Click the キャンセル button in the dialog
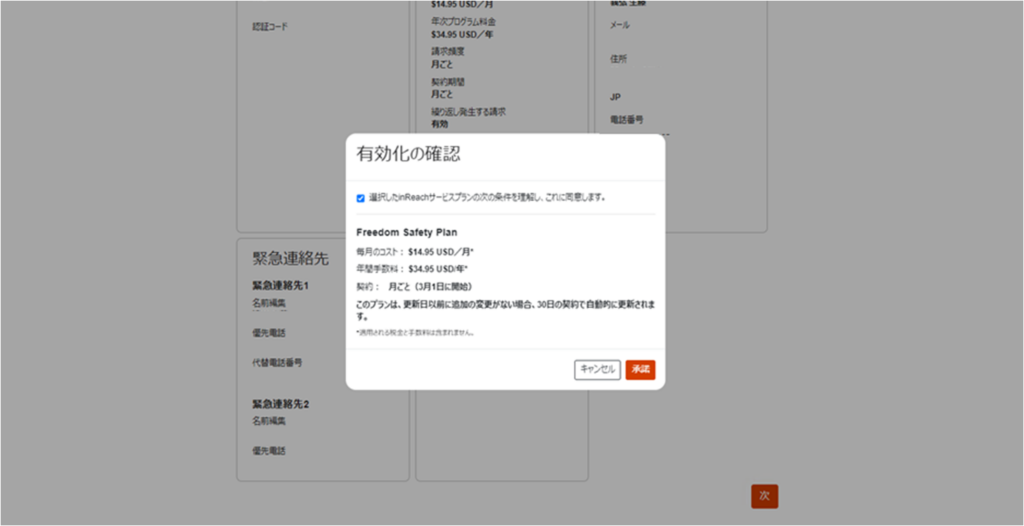This screenshot has height=526, width=1024. tap(597, 369)
